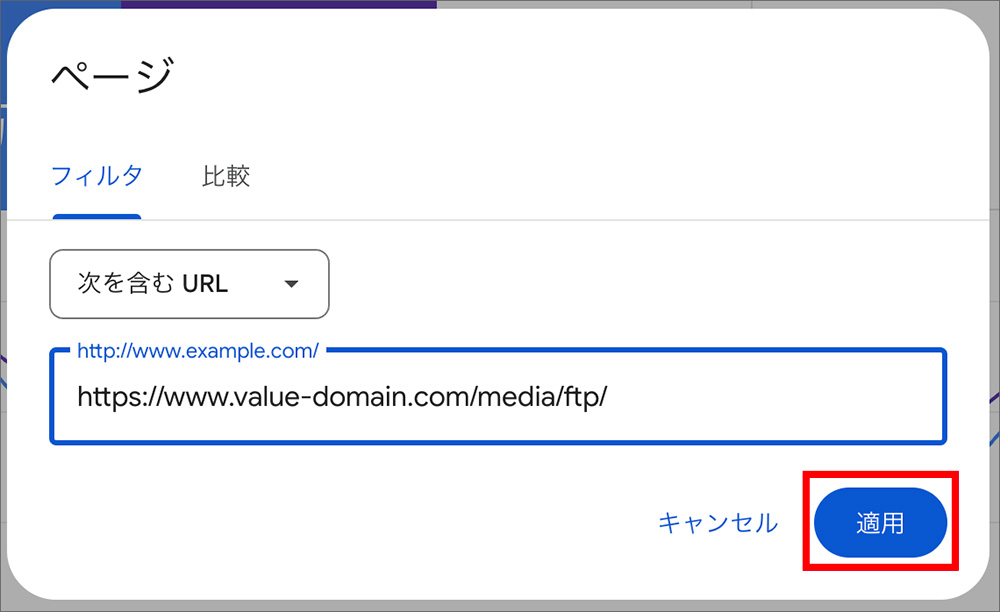Click the http://www.example.com/ field label
The height and width of the screenshot is (612, 1000).
click(196, 351)
